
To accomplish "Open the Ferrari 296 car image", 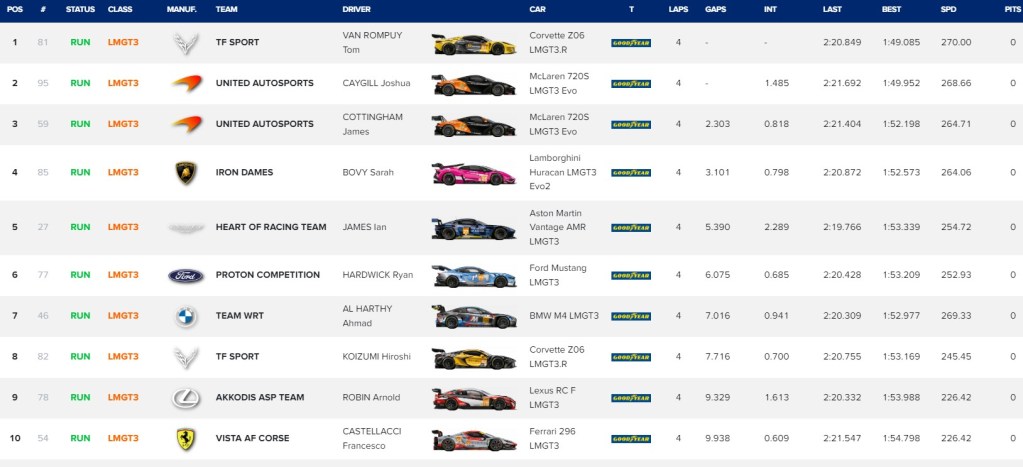I will click(x=474, y=440).
